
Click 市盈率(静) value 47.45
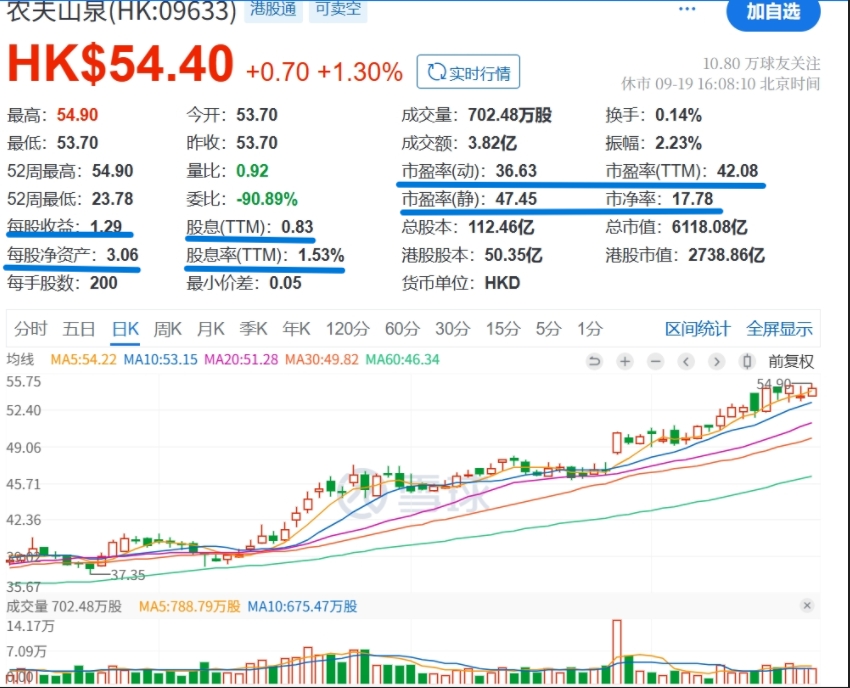coord(516,199)
